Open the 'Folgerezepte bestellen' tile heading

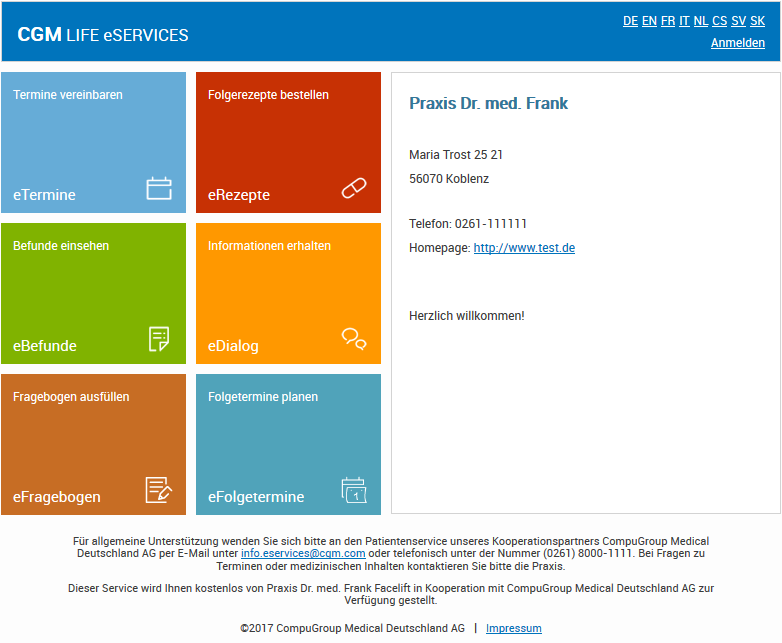268,95
